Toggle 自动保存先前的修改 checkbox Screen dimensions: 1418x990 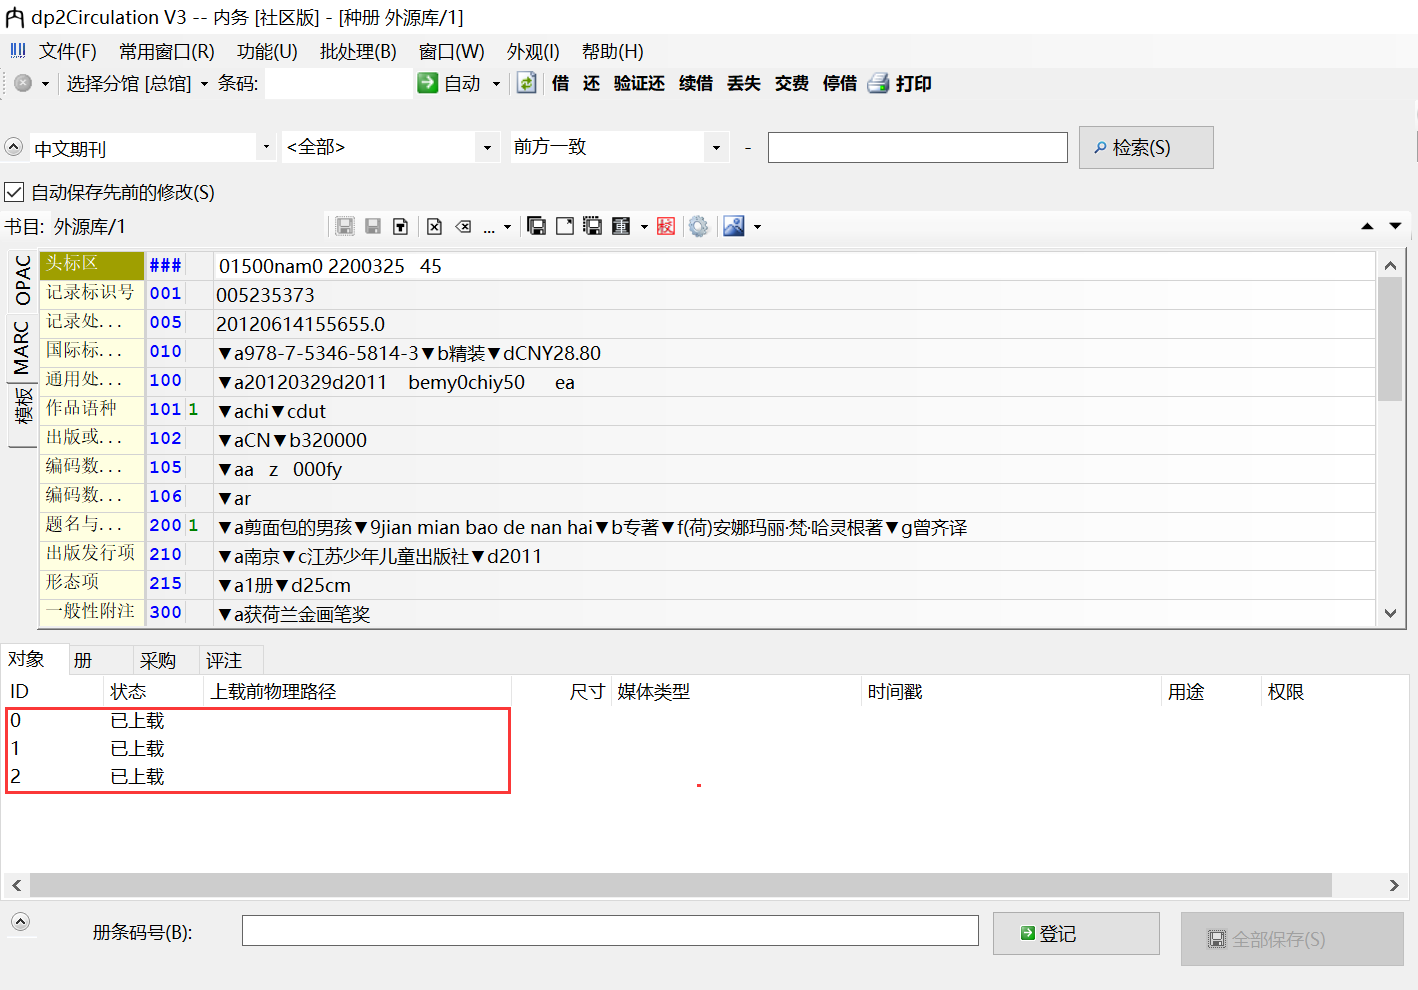coord(14,191)
